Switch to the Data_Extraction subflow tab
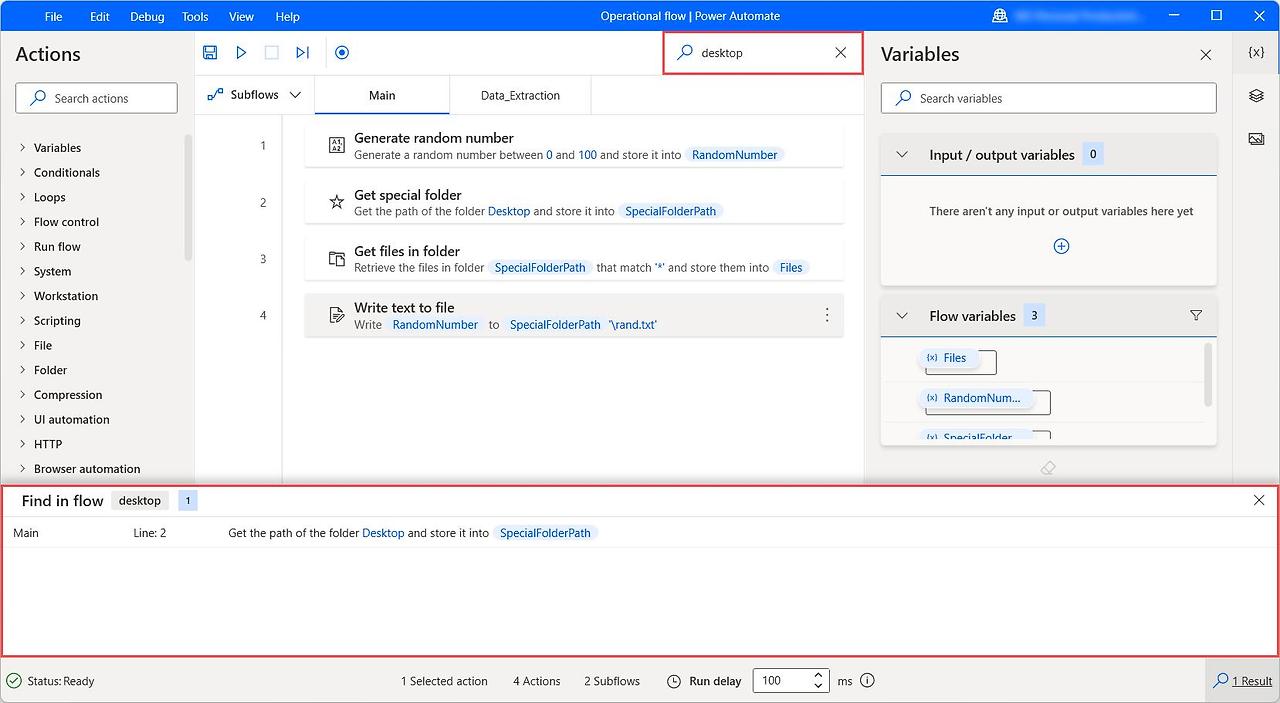 click(x=520, y=95)
